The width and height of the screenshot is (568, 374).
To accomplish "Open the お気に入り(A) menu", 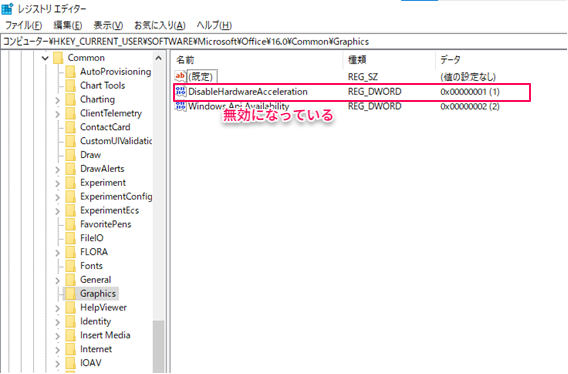I will (160, 25).
